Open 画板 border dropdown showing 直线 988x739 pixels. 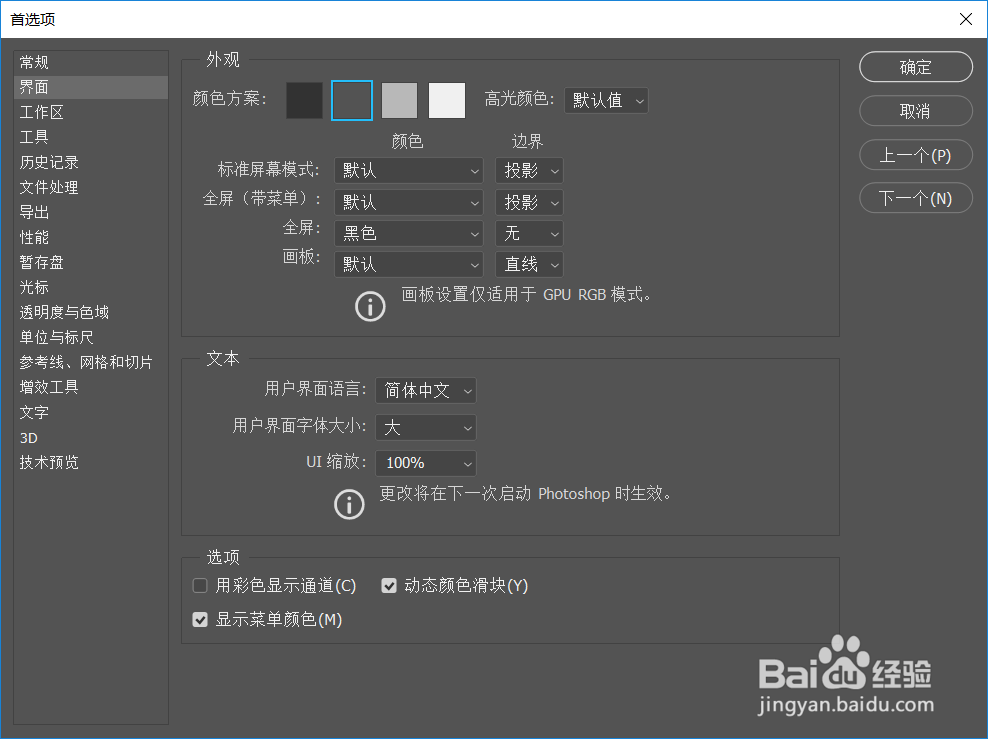click(x=529, y=265)
